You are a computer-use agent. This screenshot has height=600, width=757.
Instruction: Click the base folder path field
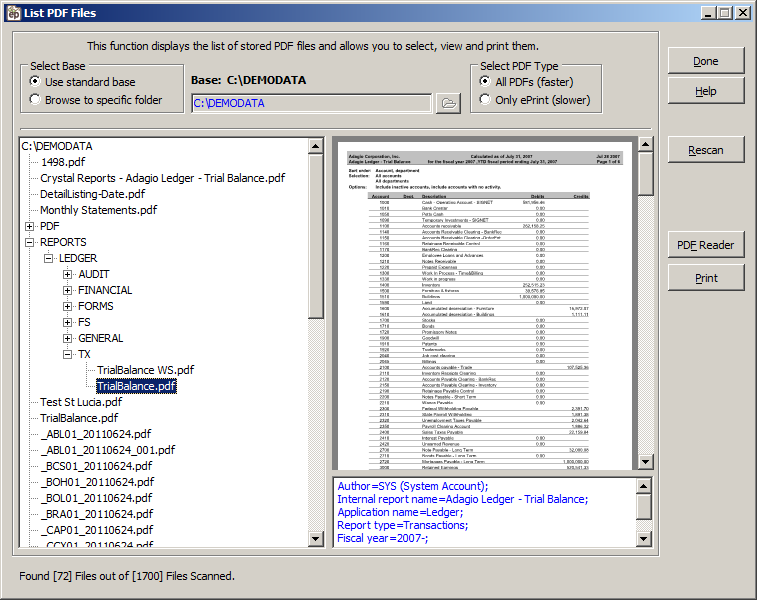(311, 103)
